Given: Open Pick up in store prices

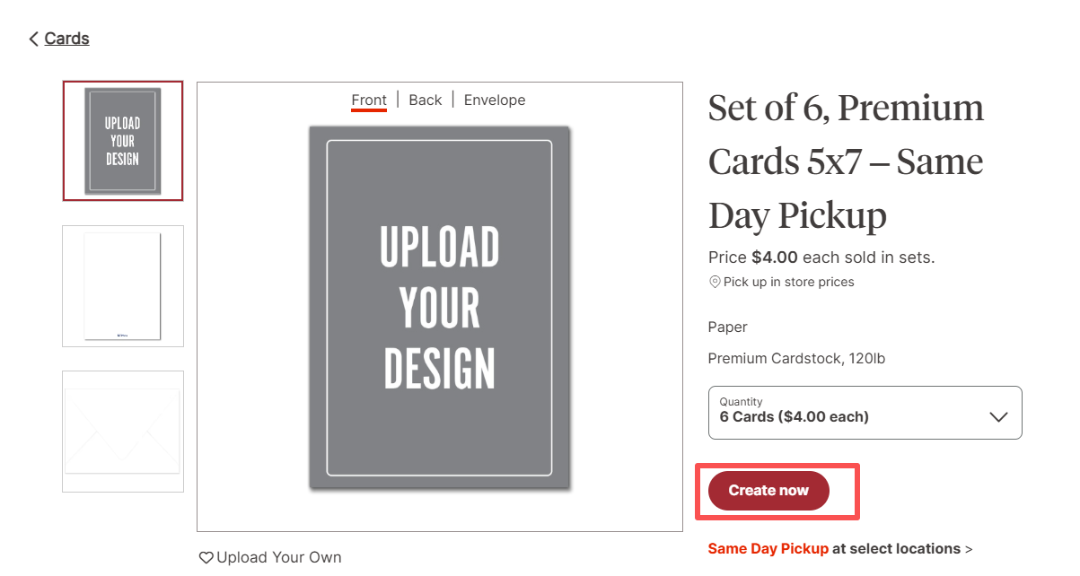Looking at the screenshot, I should click(x=789, y=282).
